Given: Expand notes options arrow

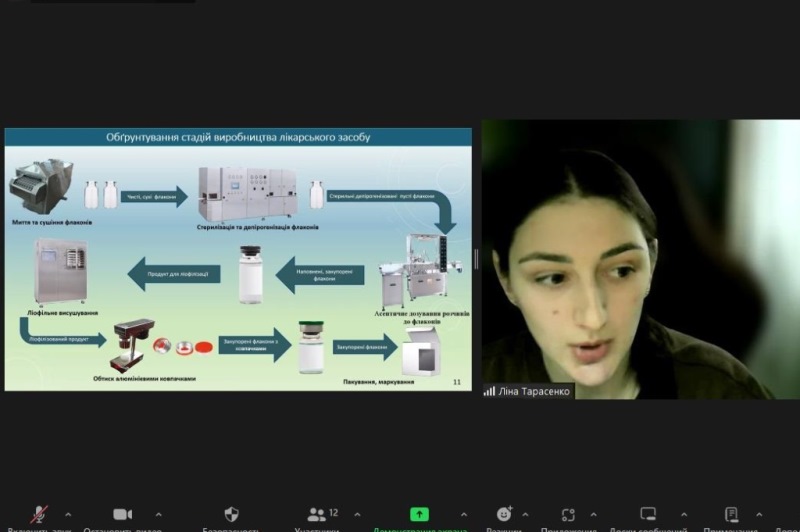Looking at the screenshot, I should [x=759, y=515].
